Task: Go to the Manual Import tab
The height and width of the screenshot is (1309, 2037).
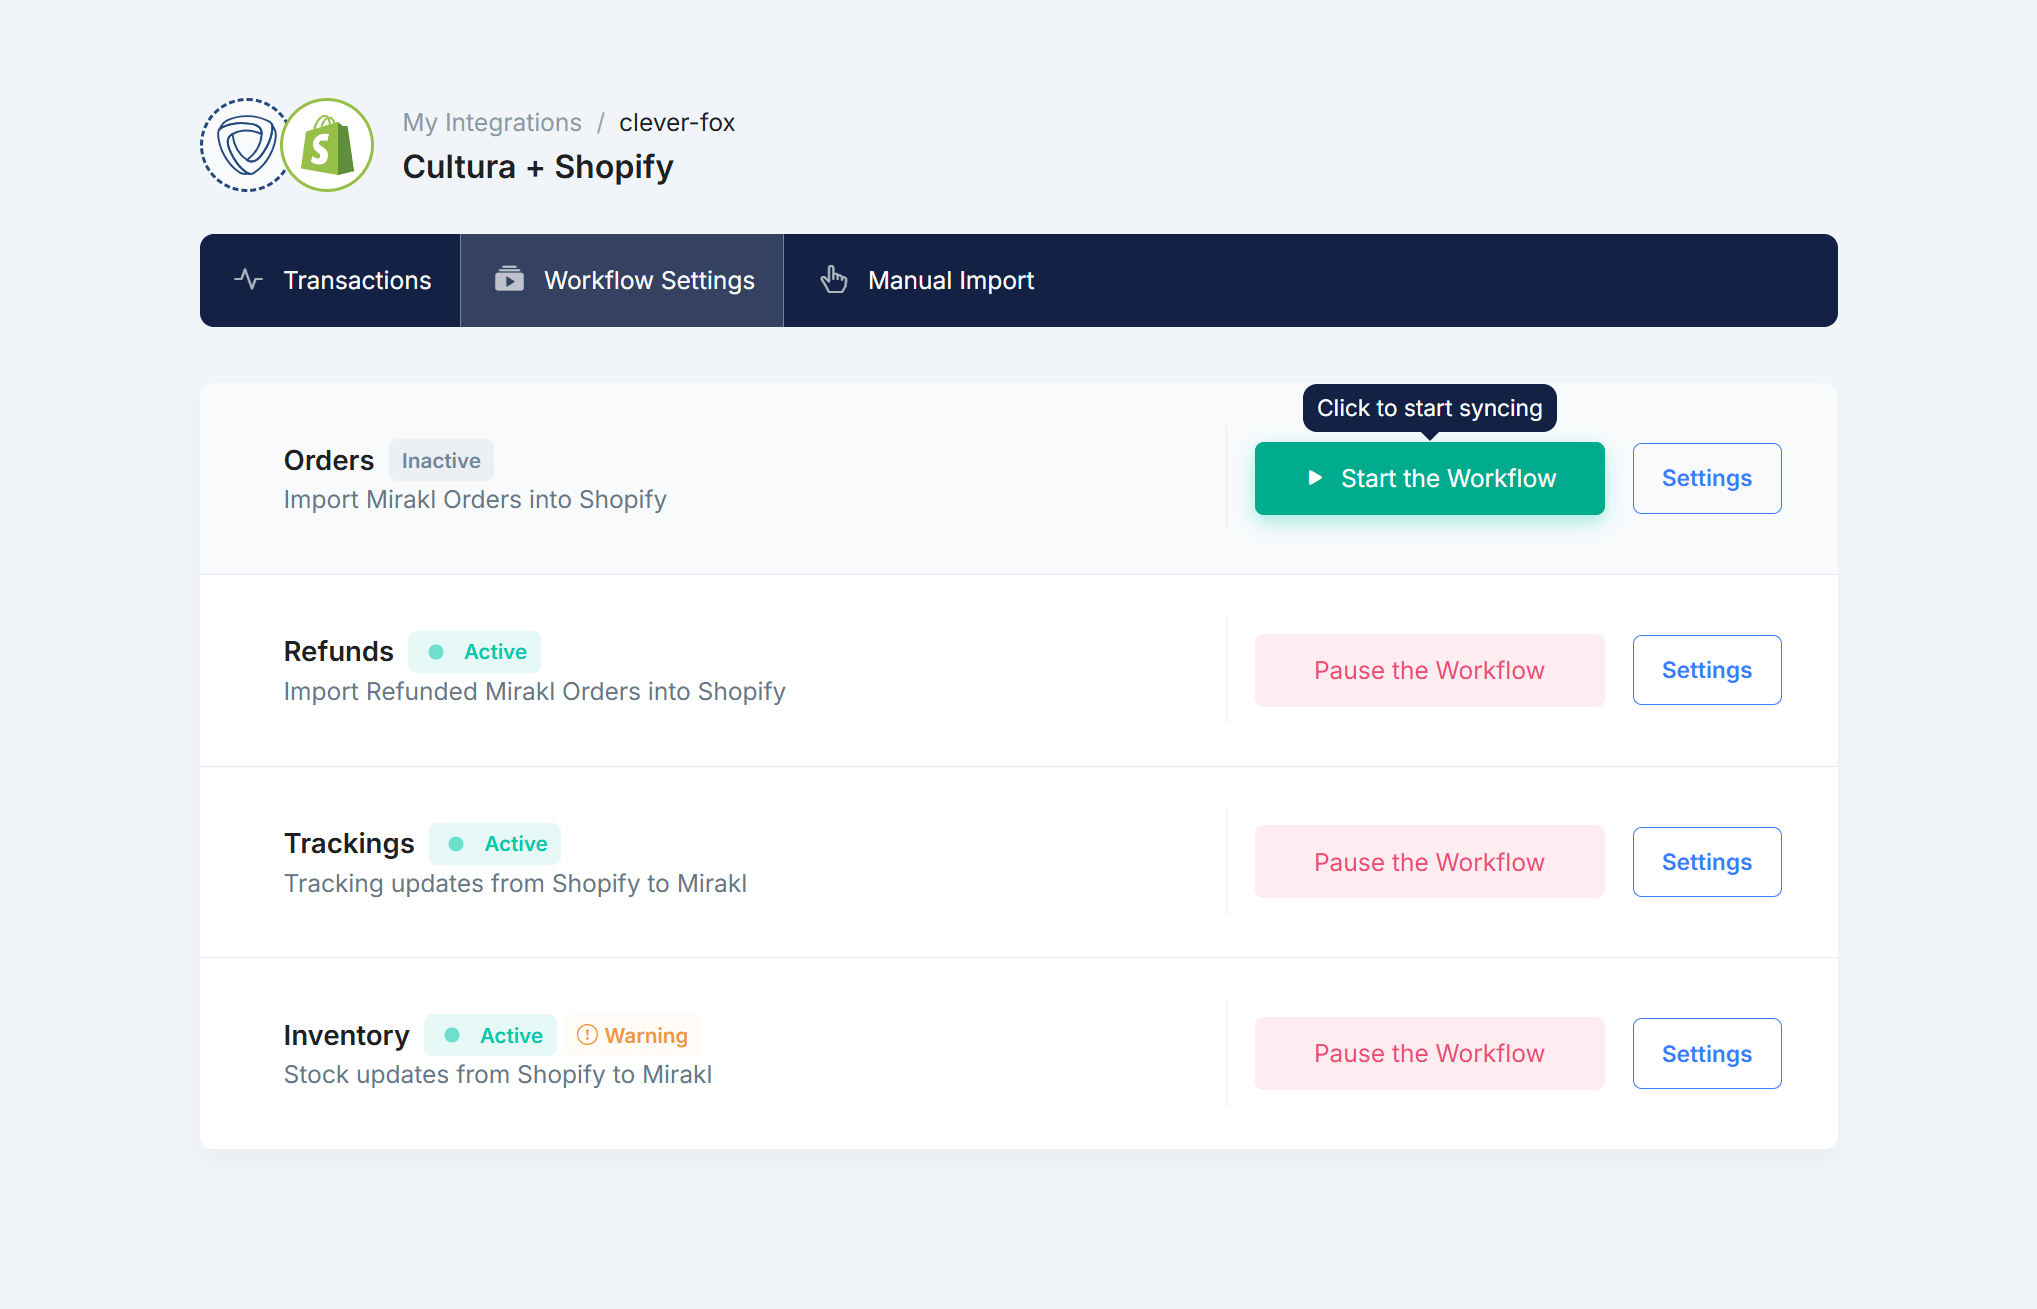Action: [x=926, y=280]
